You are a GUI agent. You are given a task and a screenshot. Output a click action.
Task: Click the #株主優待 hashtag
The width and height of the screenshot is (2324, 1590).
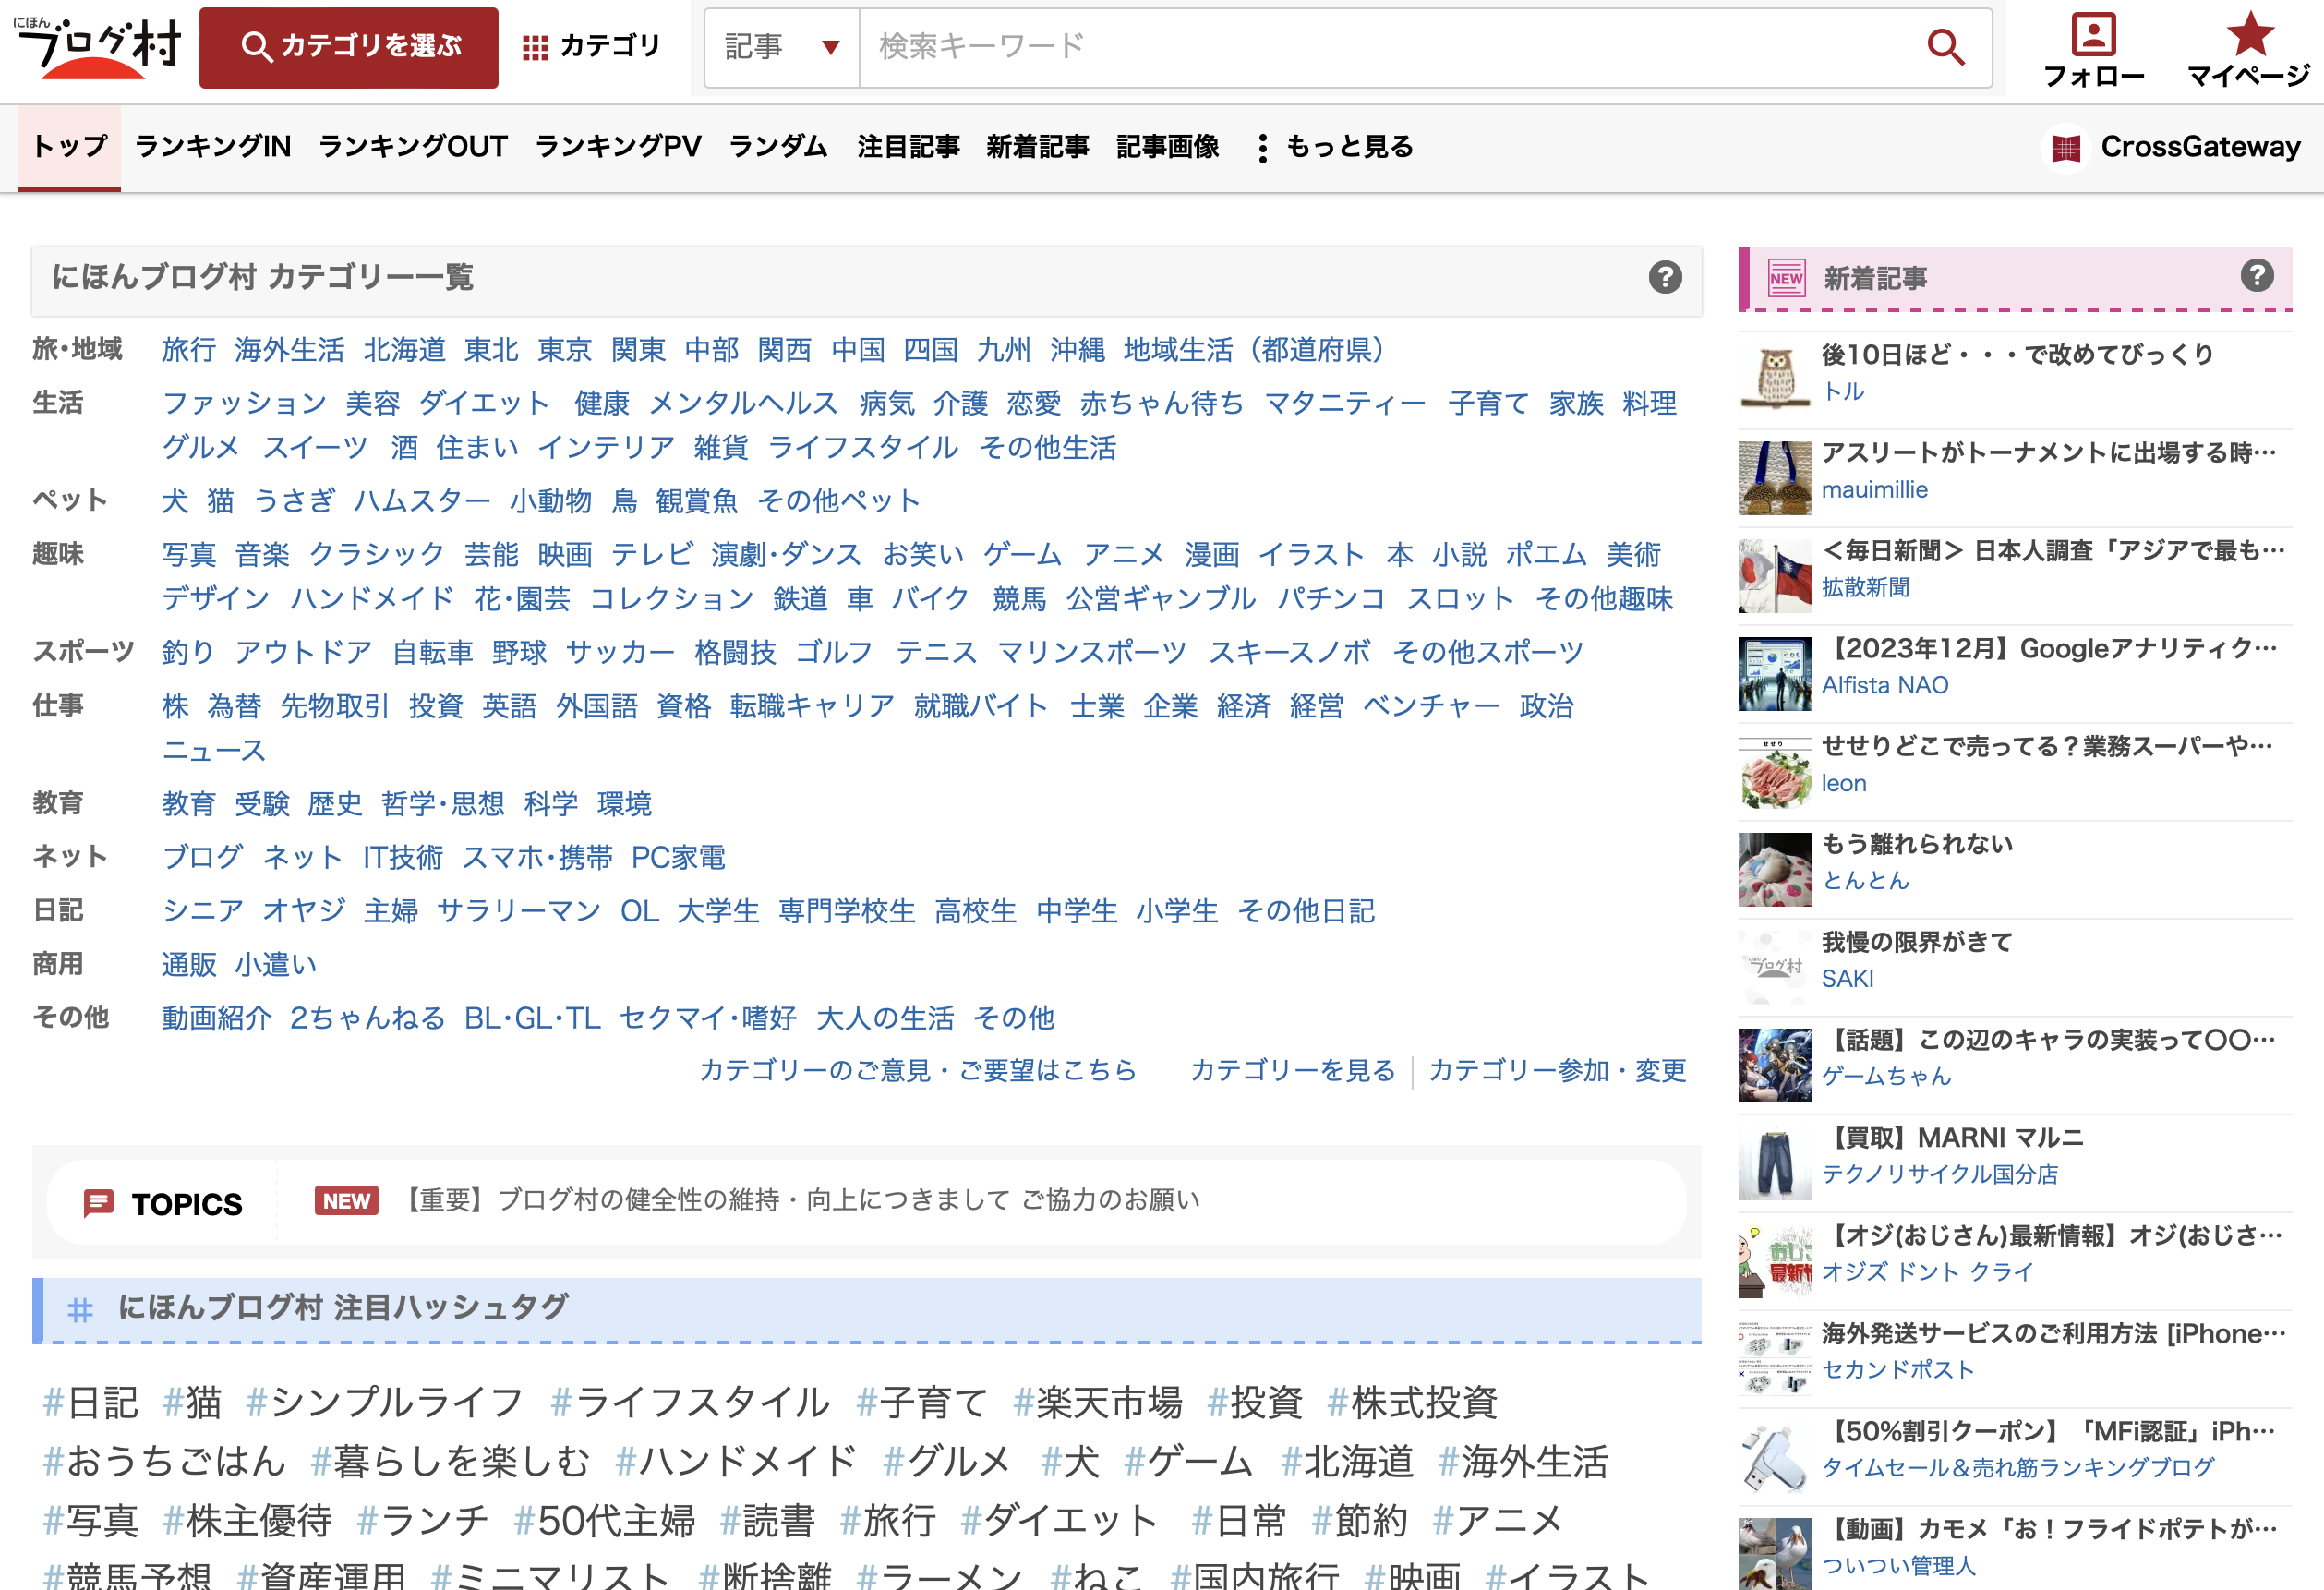[247, 1521]
